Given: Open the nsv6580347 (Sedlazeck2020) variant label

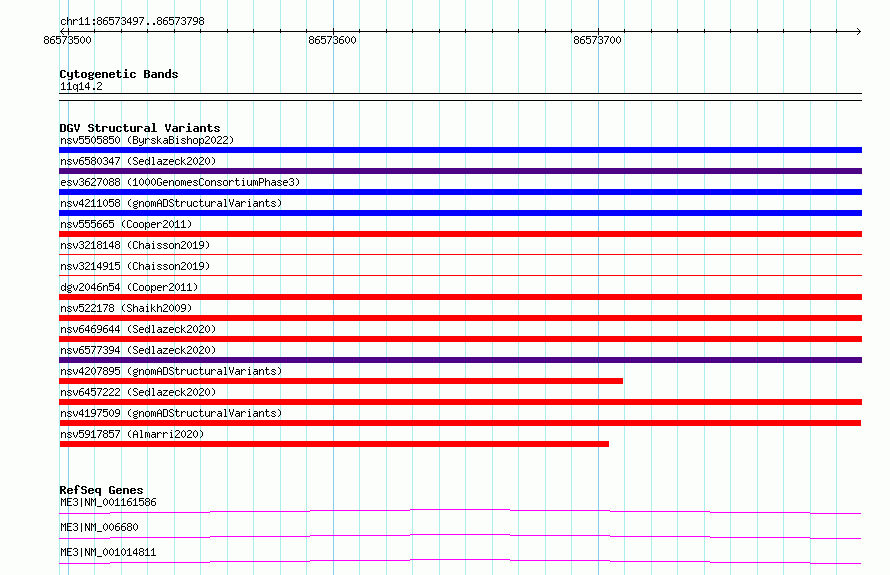Looking at the screenshot, I should 138,161.
